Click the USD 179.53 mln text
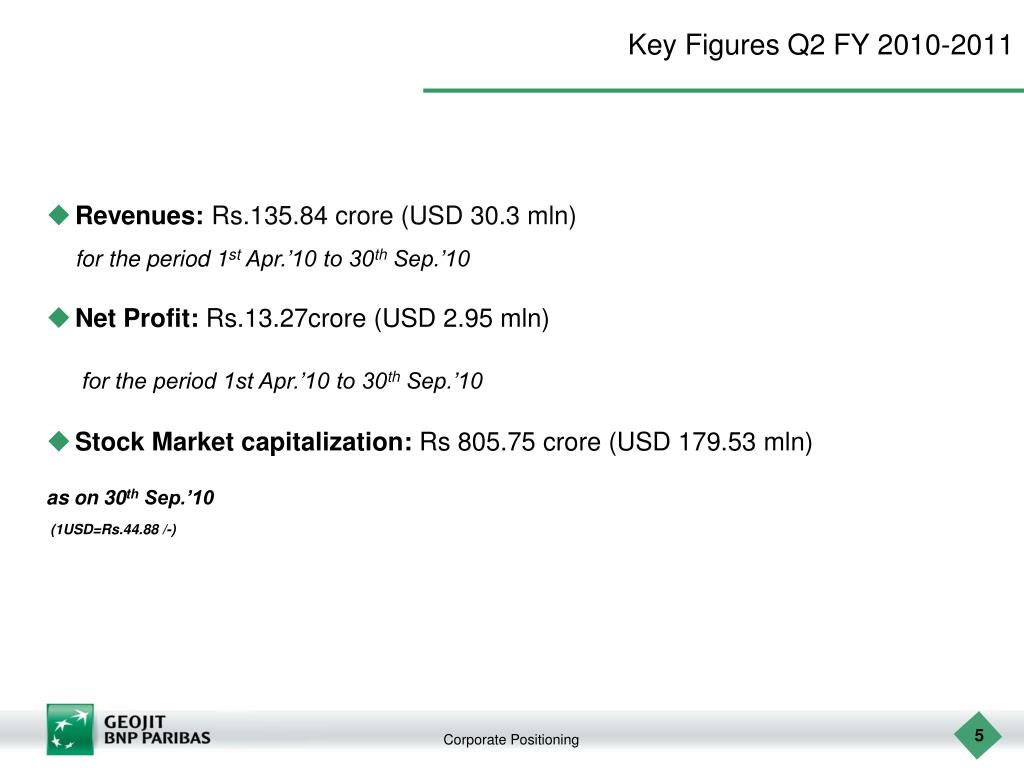Image resolution: width=1024 pixels, height=768 pixels. [x=711, y=442]
